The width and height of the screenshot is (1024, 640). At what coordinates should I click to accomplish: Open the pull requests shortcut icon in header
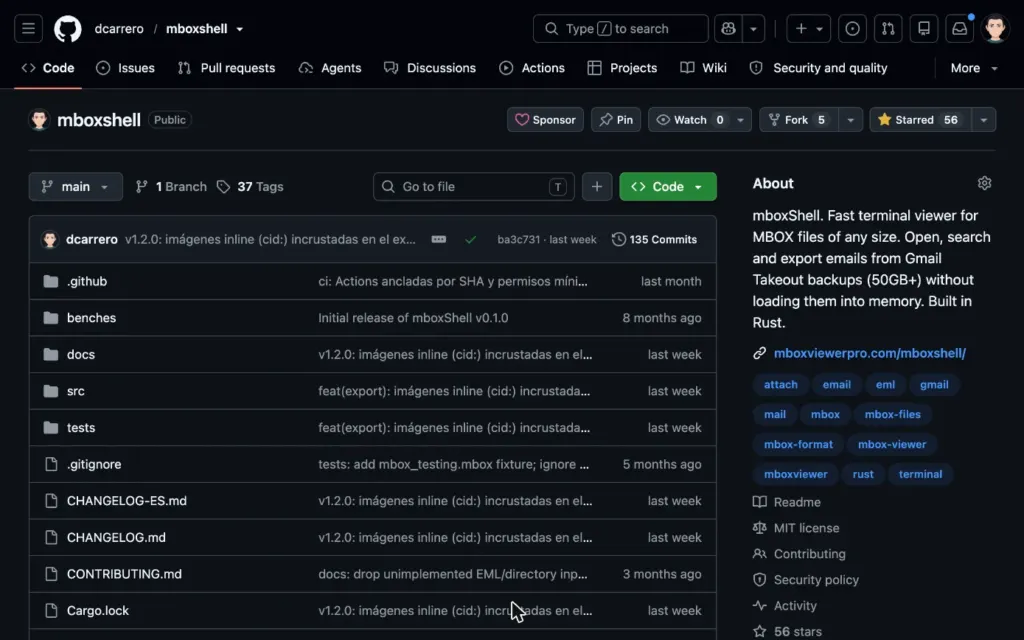pos(888,29)
